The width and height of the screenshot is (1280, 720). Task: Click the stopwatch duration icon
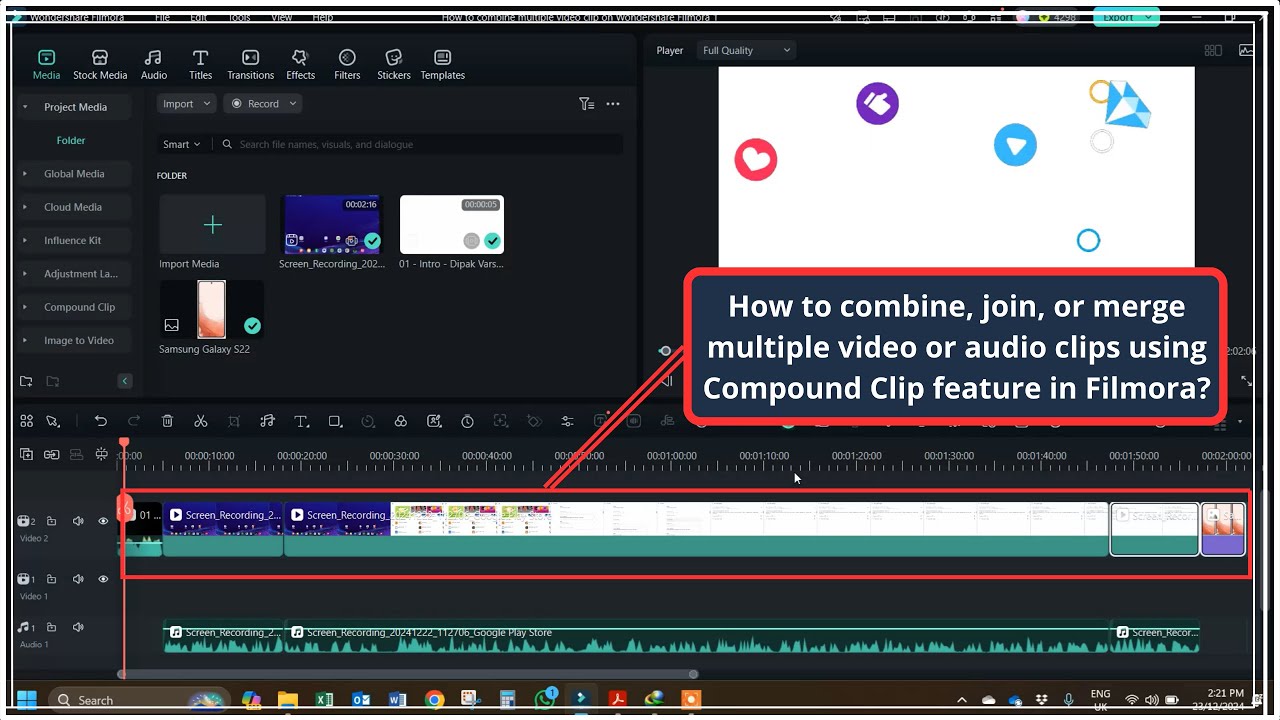467,421
